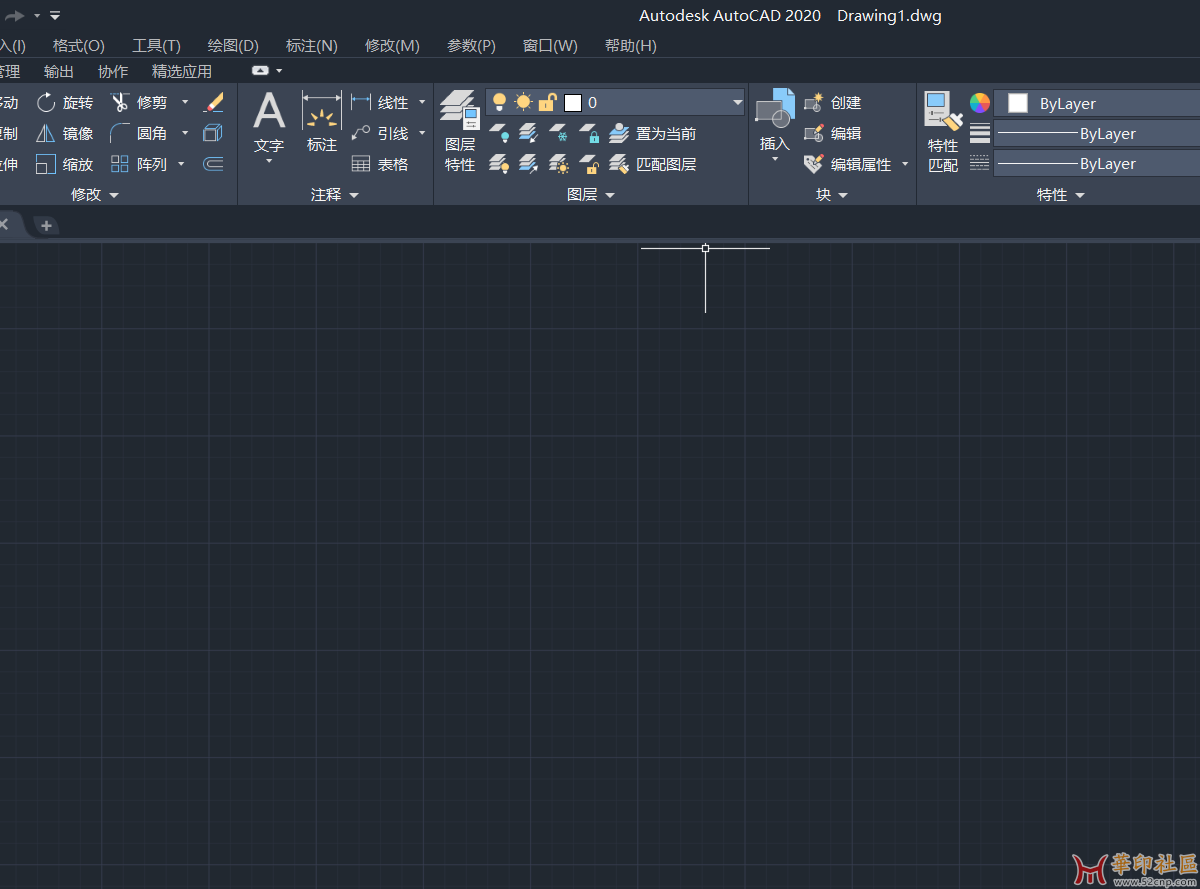1200x889 pixels.
Task: Select the Scale (缩放) tool
Action: [x=64, y=164]
